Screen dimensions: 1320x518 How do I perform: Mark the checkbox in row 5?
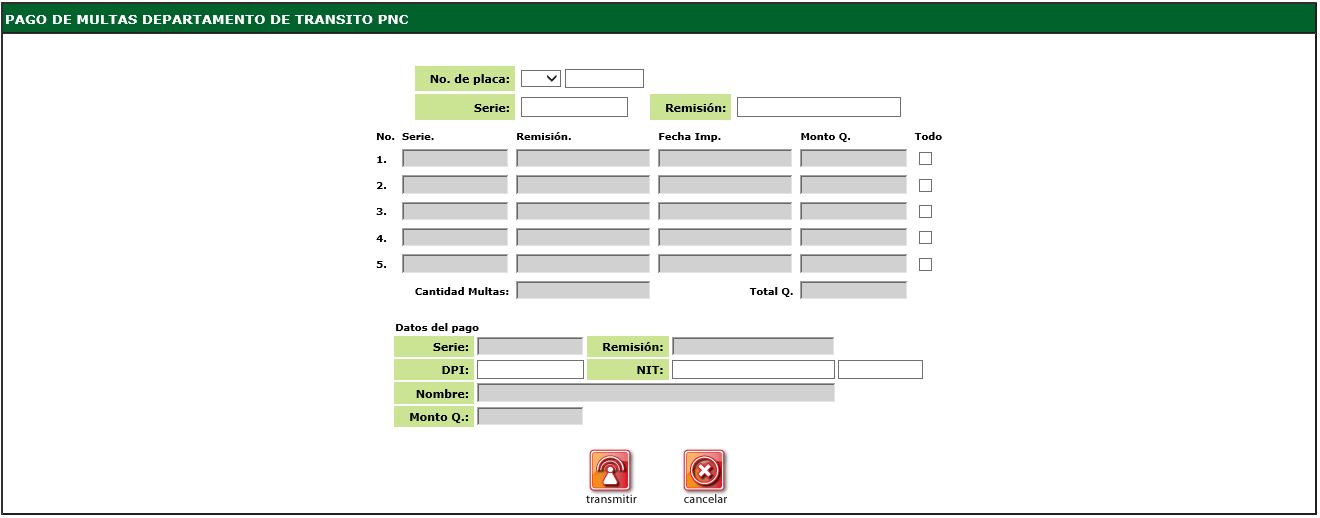pyautogui.click(x=925, y=264)
